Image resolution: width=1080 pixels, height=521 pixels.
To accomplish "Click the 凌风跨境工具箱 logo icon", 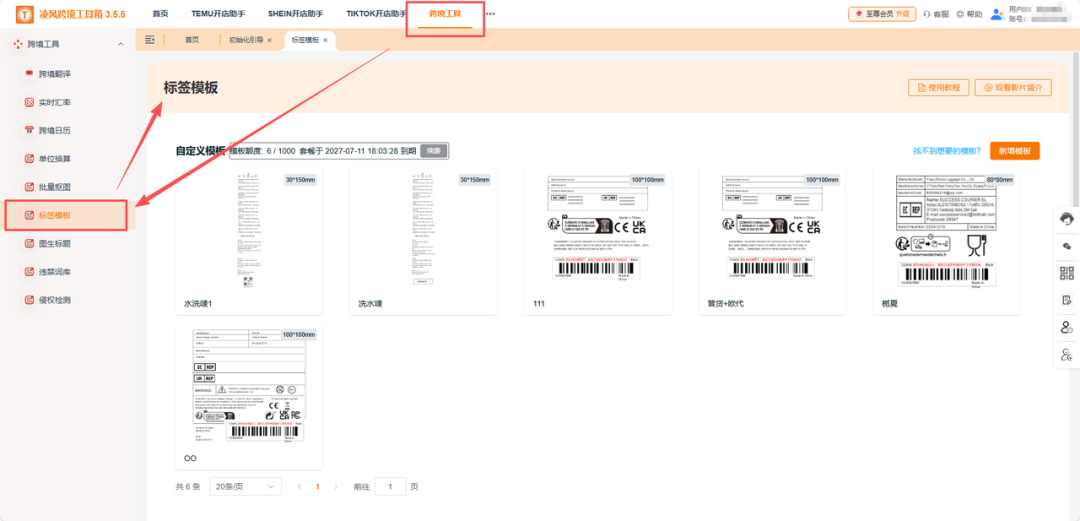I will [x=25, y=14].
